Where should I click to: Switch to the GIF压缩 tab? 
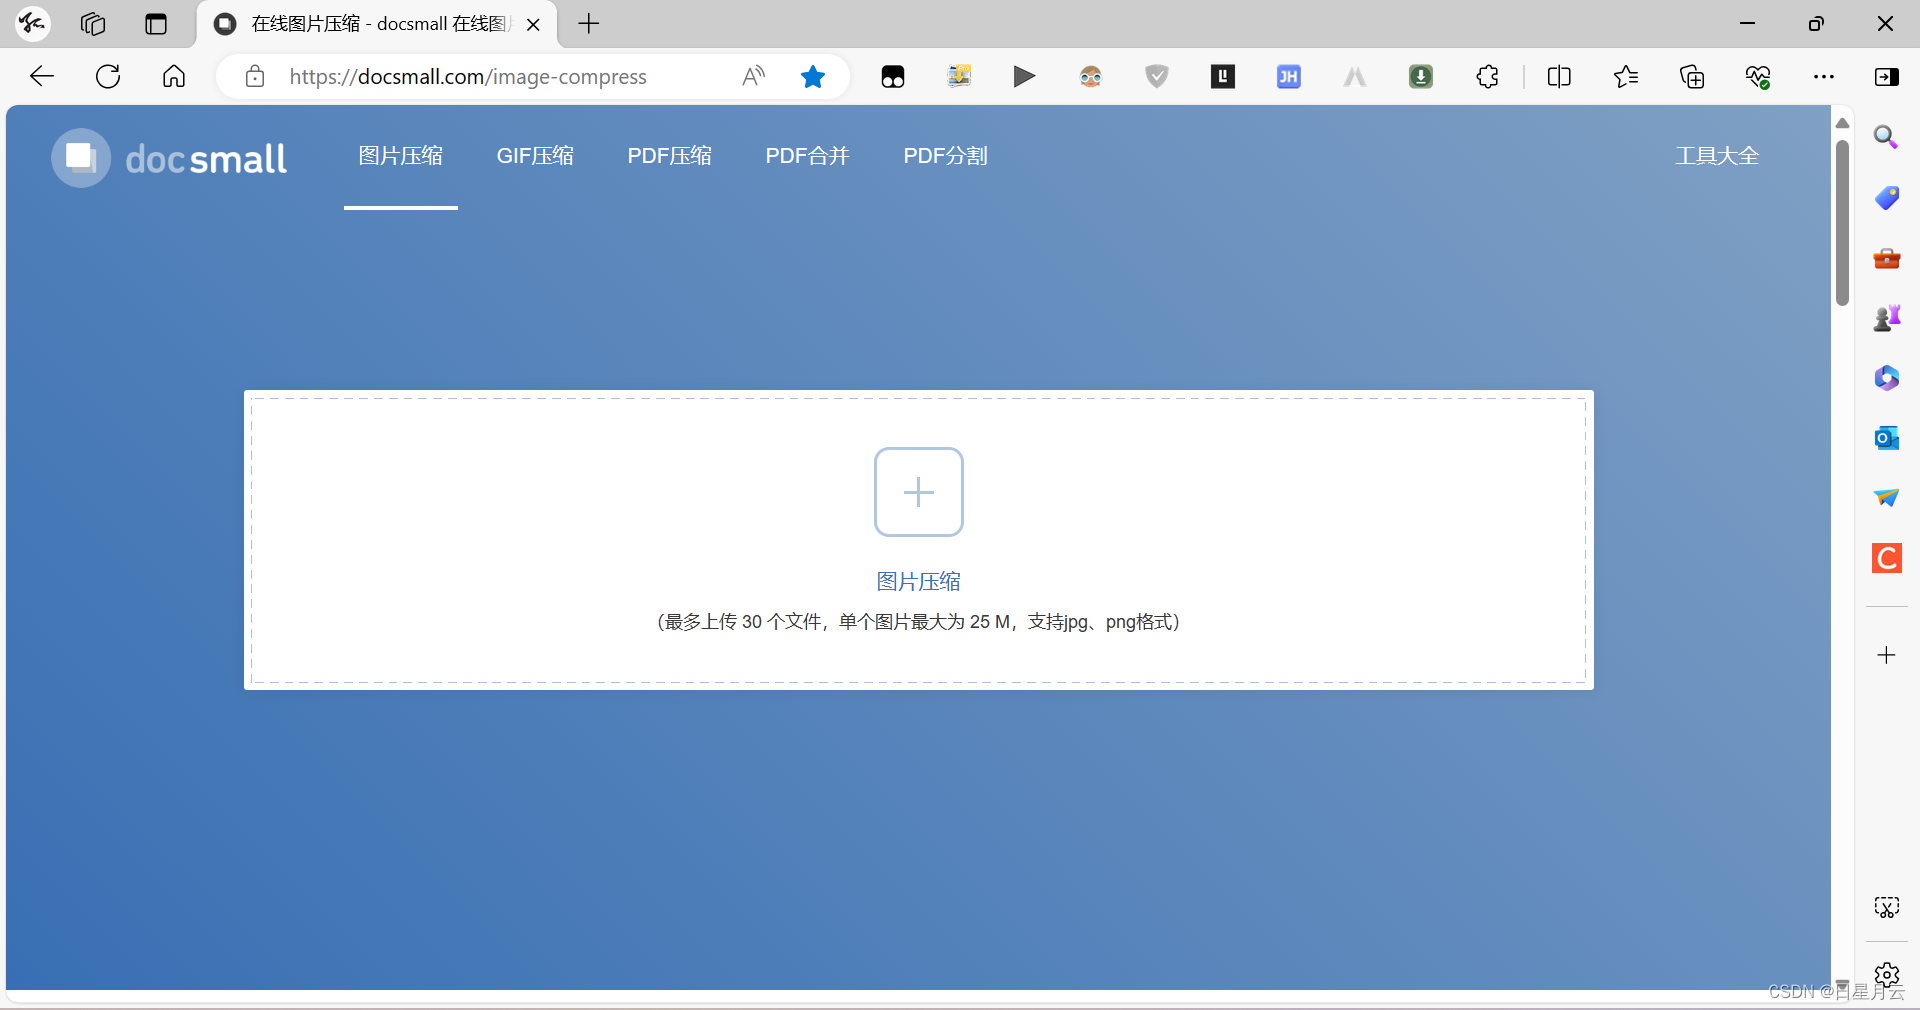[x=534, y=156]
